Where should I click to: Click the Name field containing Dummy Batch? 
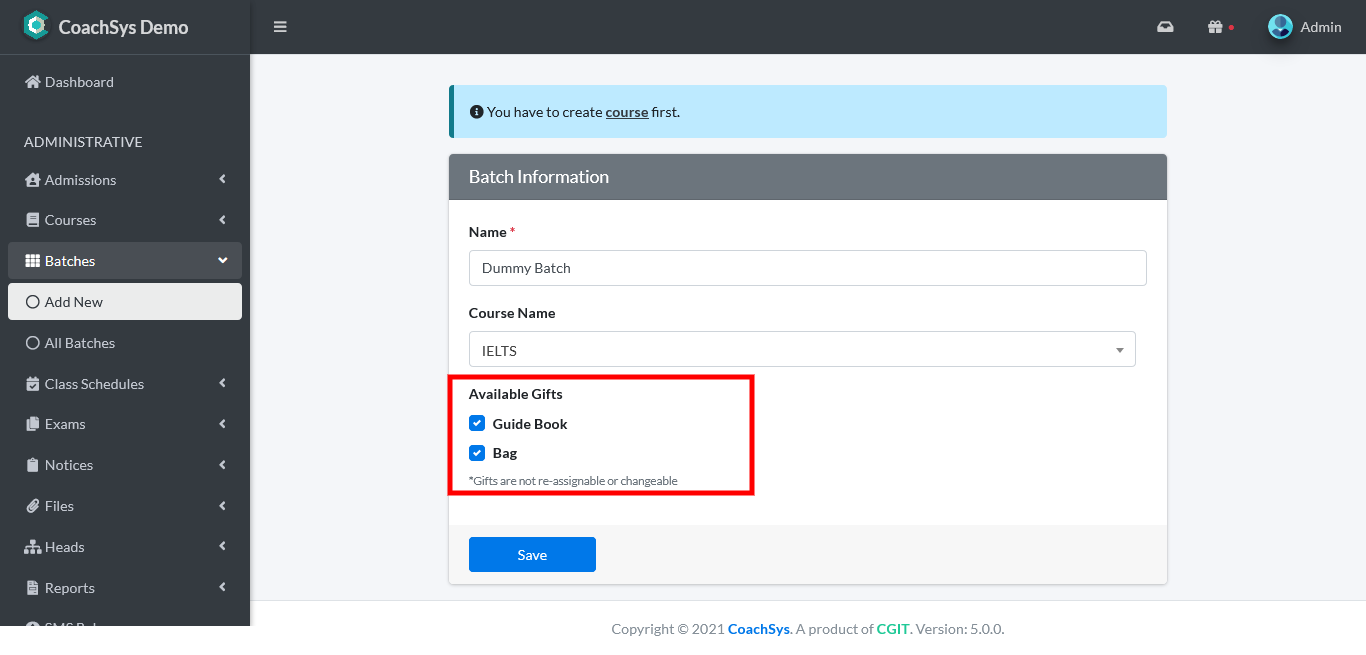pos(807,268)
